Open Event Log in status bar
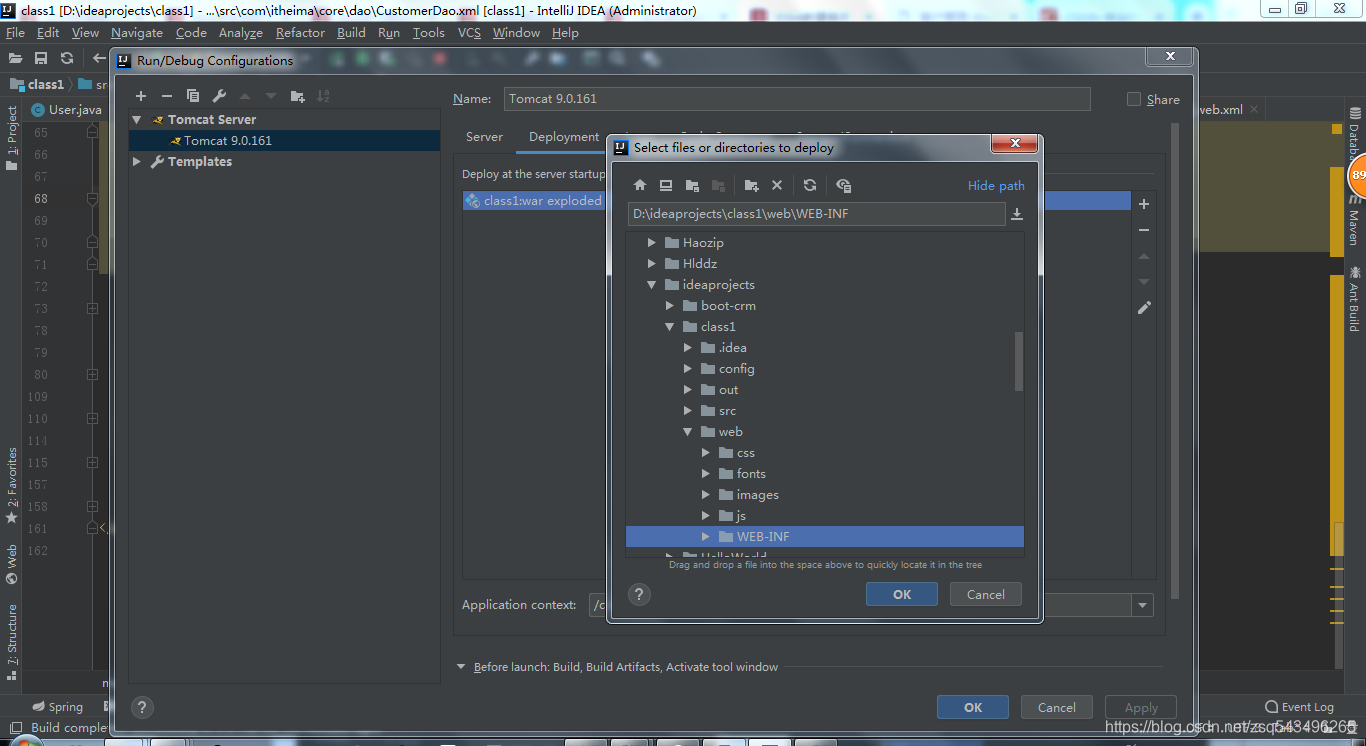The image size is (1366, 746). (1299, 707)
